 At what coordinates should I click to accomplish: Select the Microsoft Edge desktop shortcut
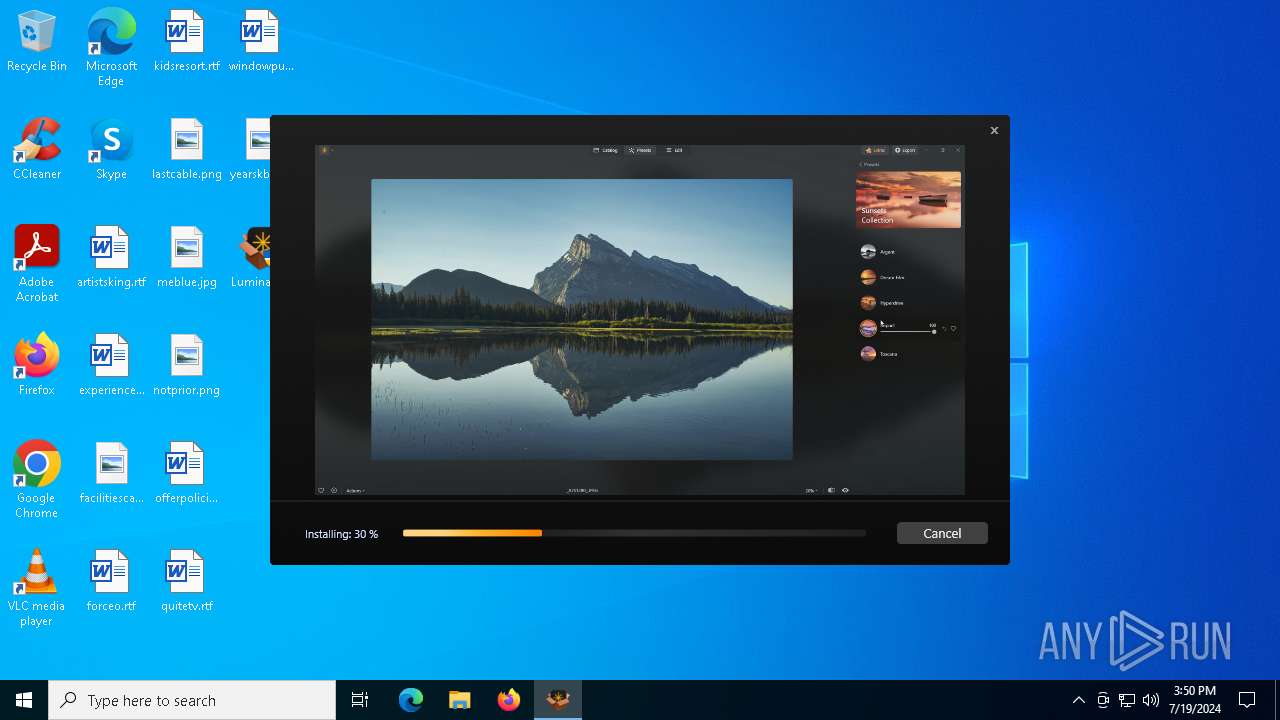[x=111, y=47]
